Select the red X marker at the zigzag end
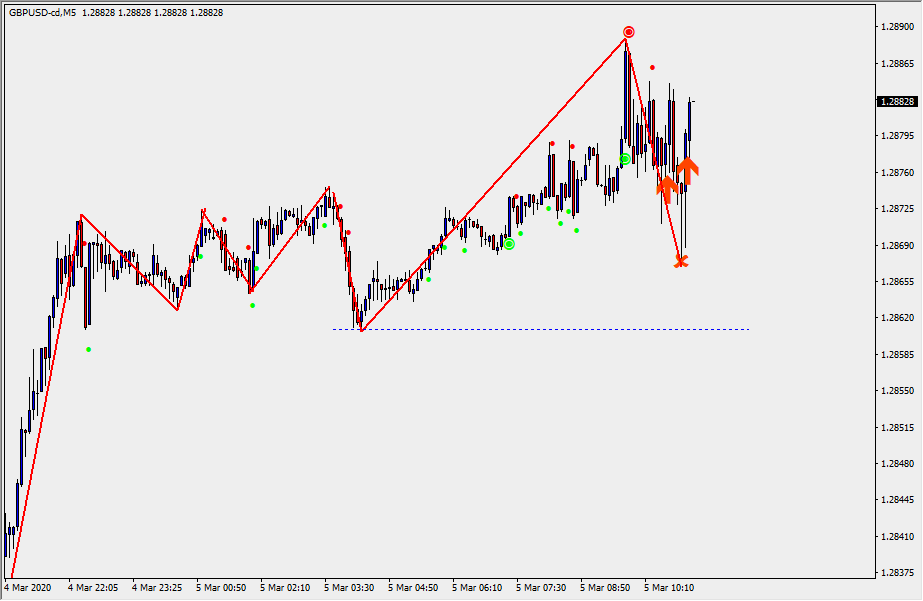This screenshot has width=923, height=601. tap(681, 262)
